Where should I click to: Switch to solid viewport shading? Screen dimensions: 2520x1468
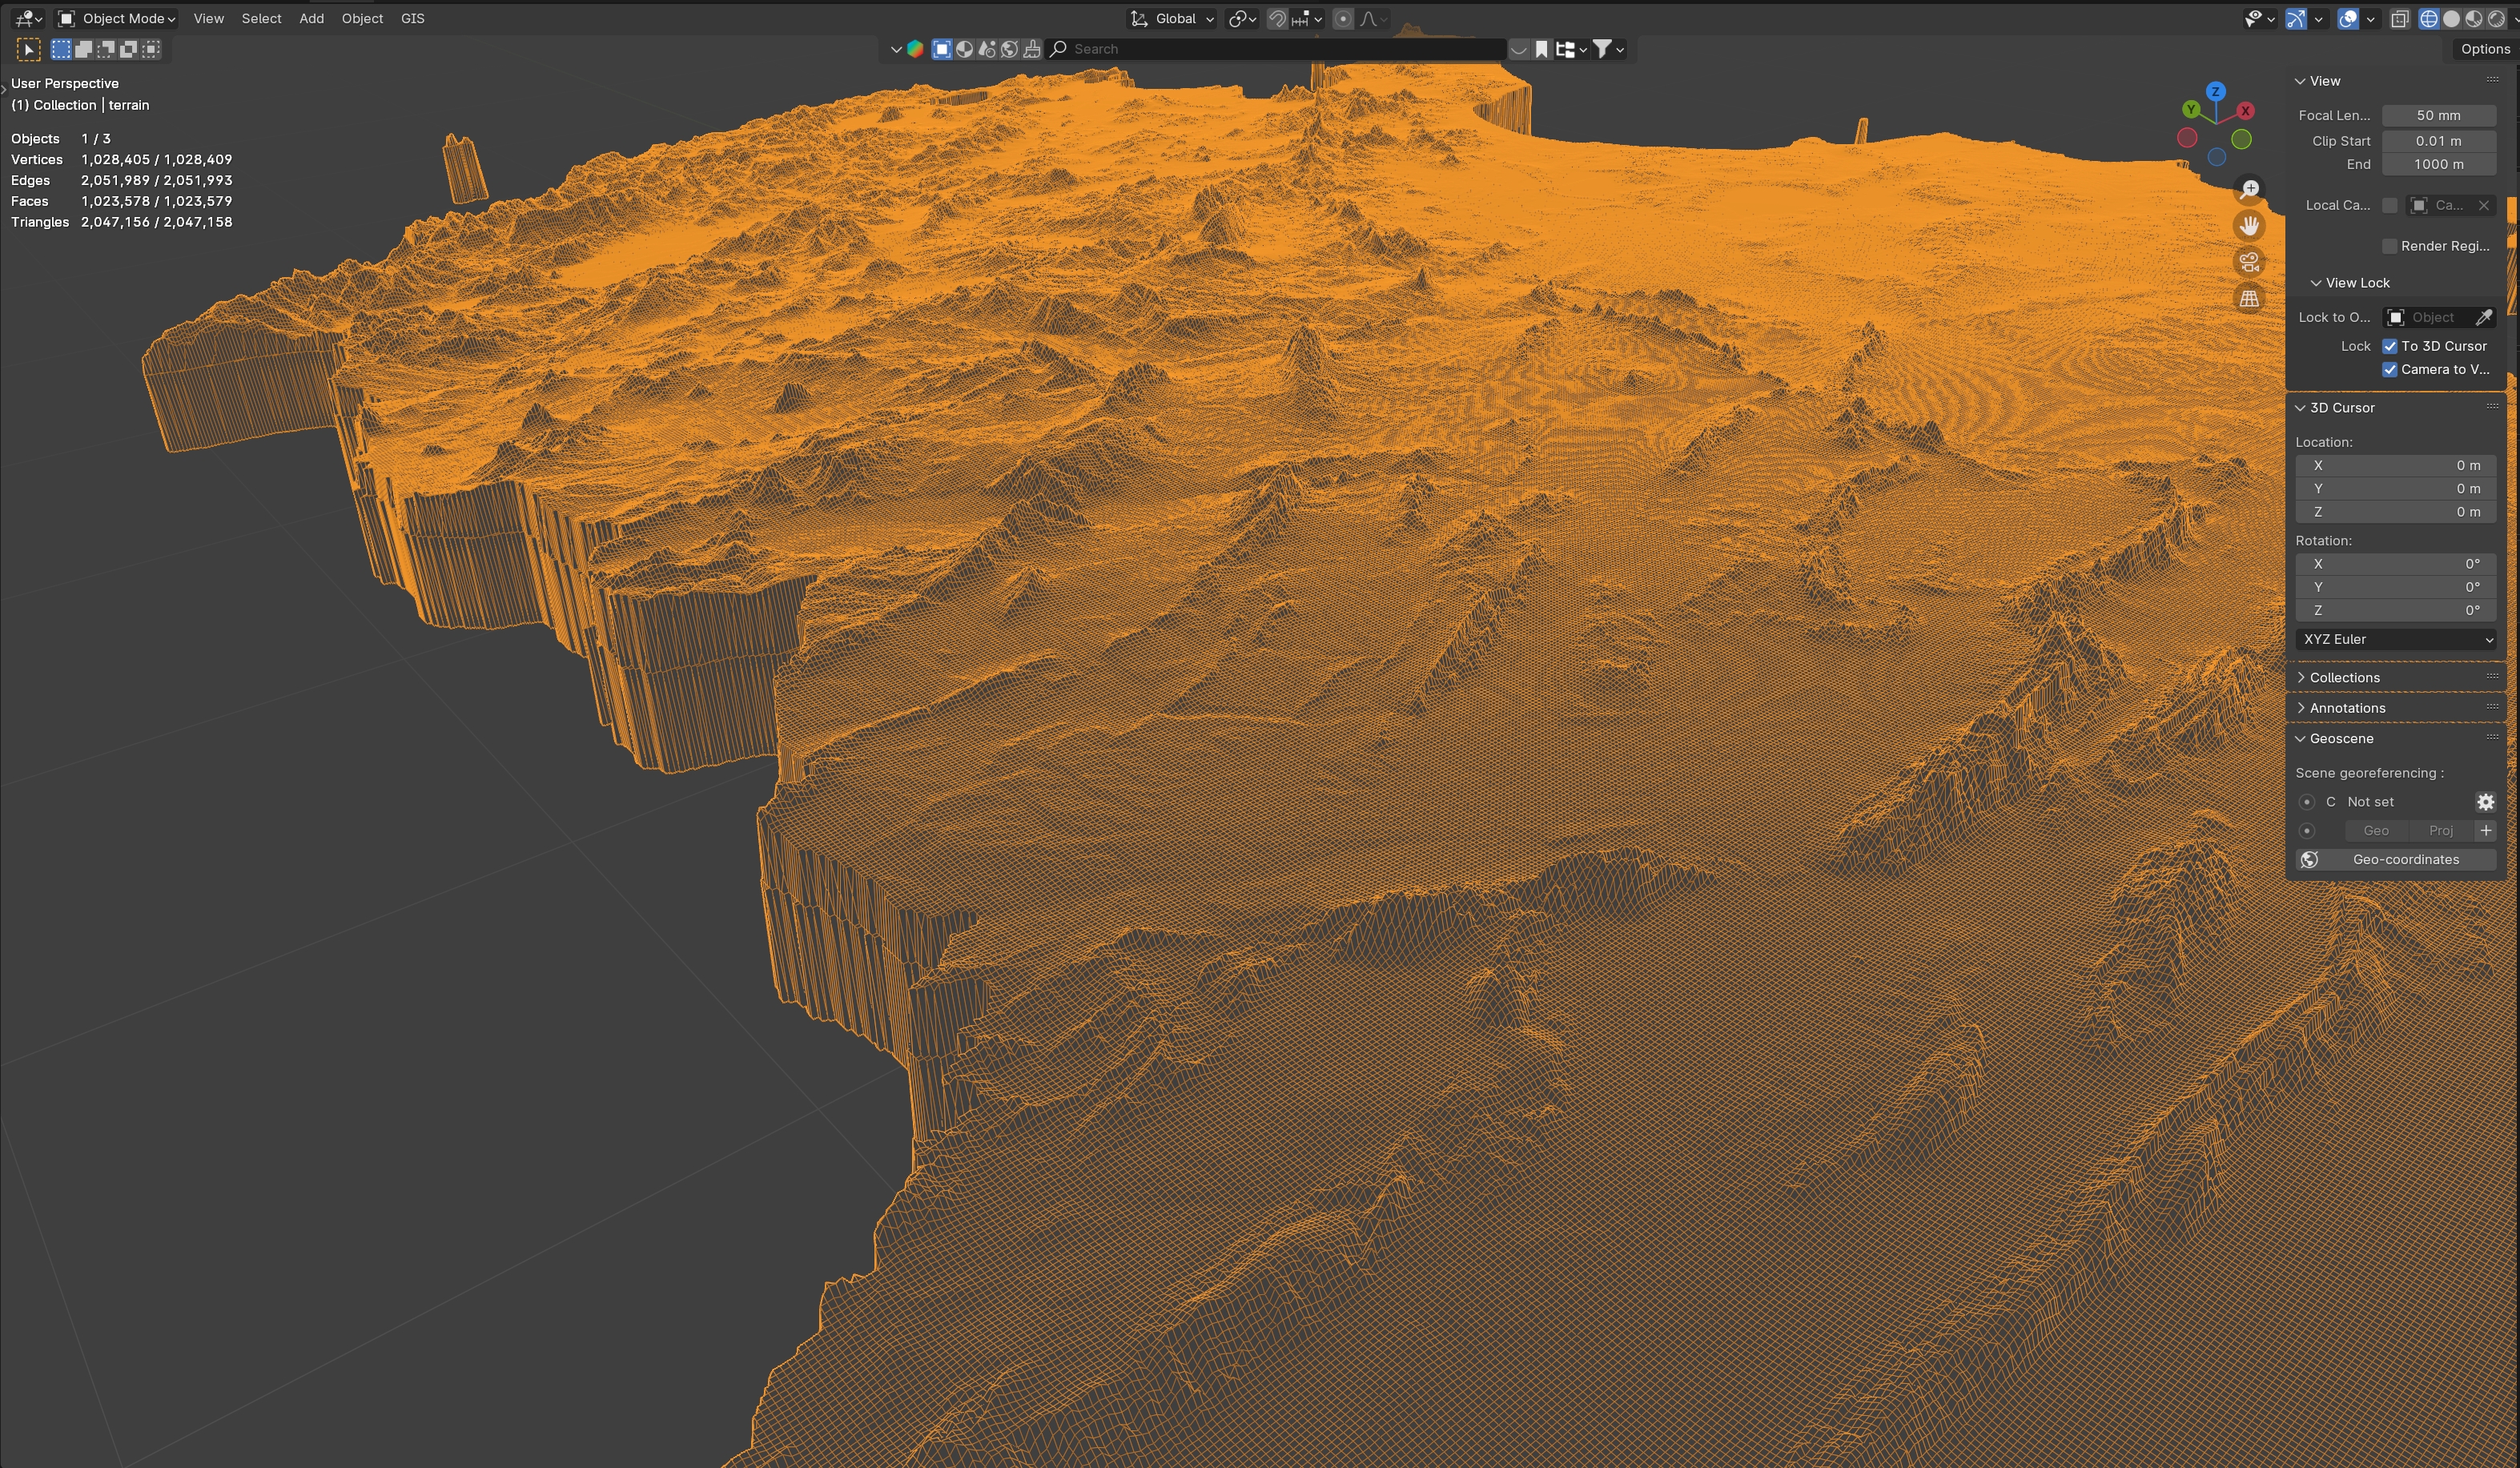point(2451,19)
